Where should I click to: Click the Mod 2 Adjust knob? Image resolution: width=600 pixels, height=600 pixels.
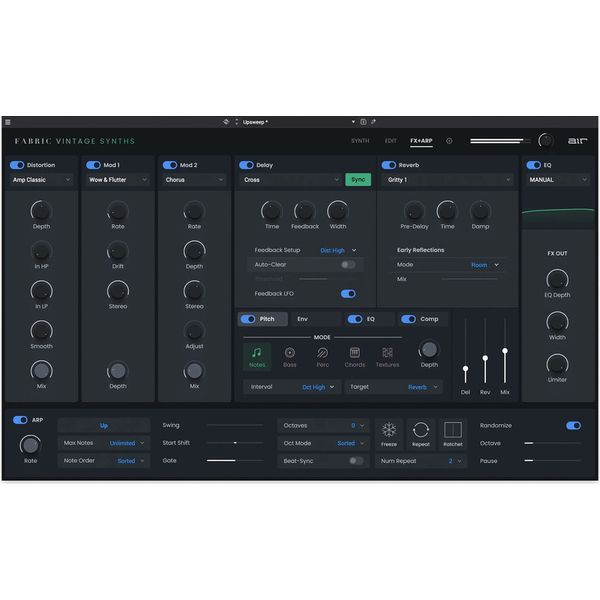click(x=194, y=331)
